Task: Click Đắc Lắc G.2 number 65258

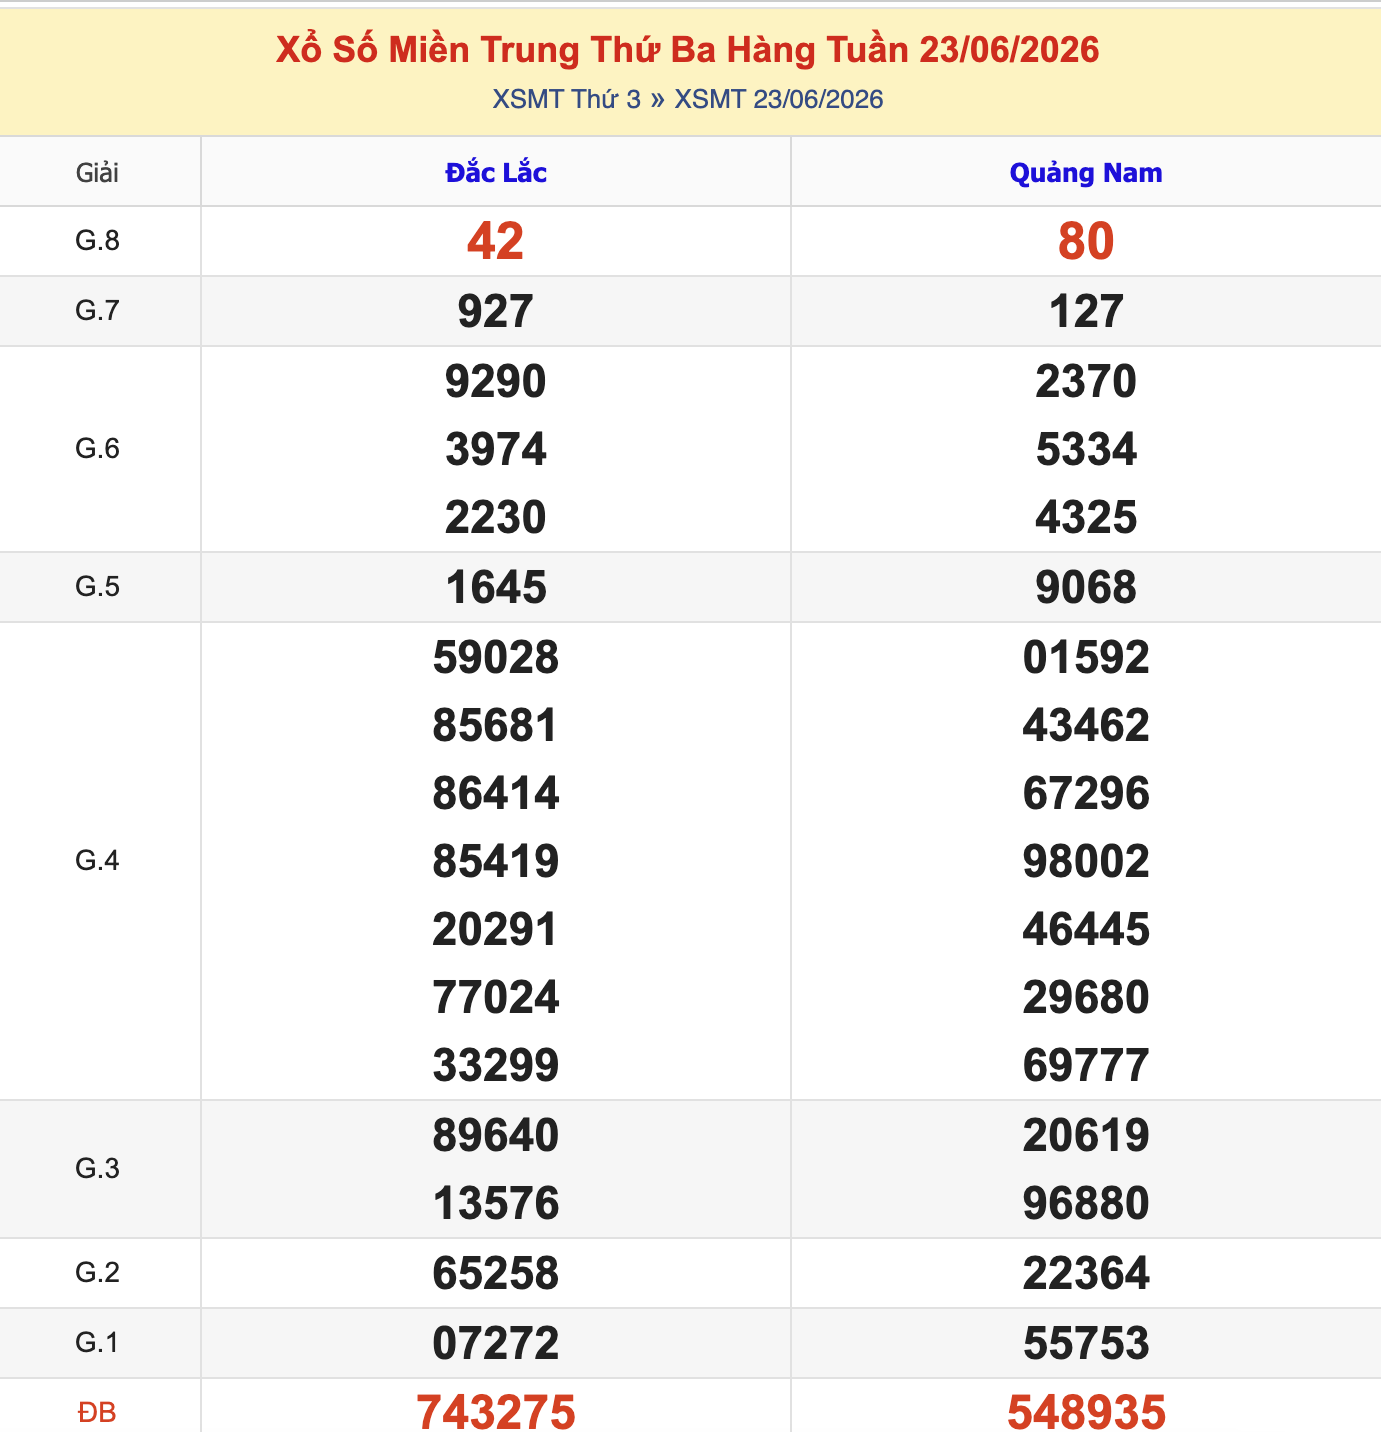Action: coord(496,1273)
